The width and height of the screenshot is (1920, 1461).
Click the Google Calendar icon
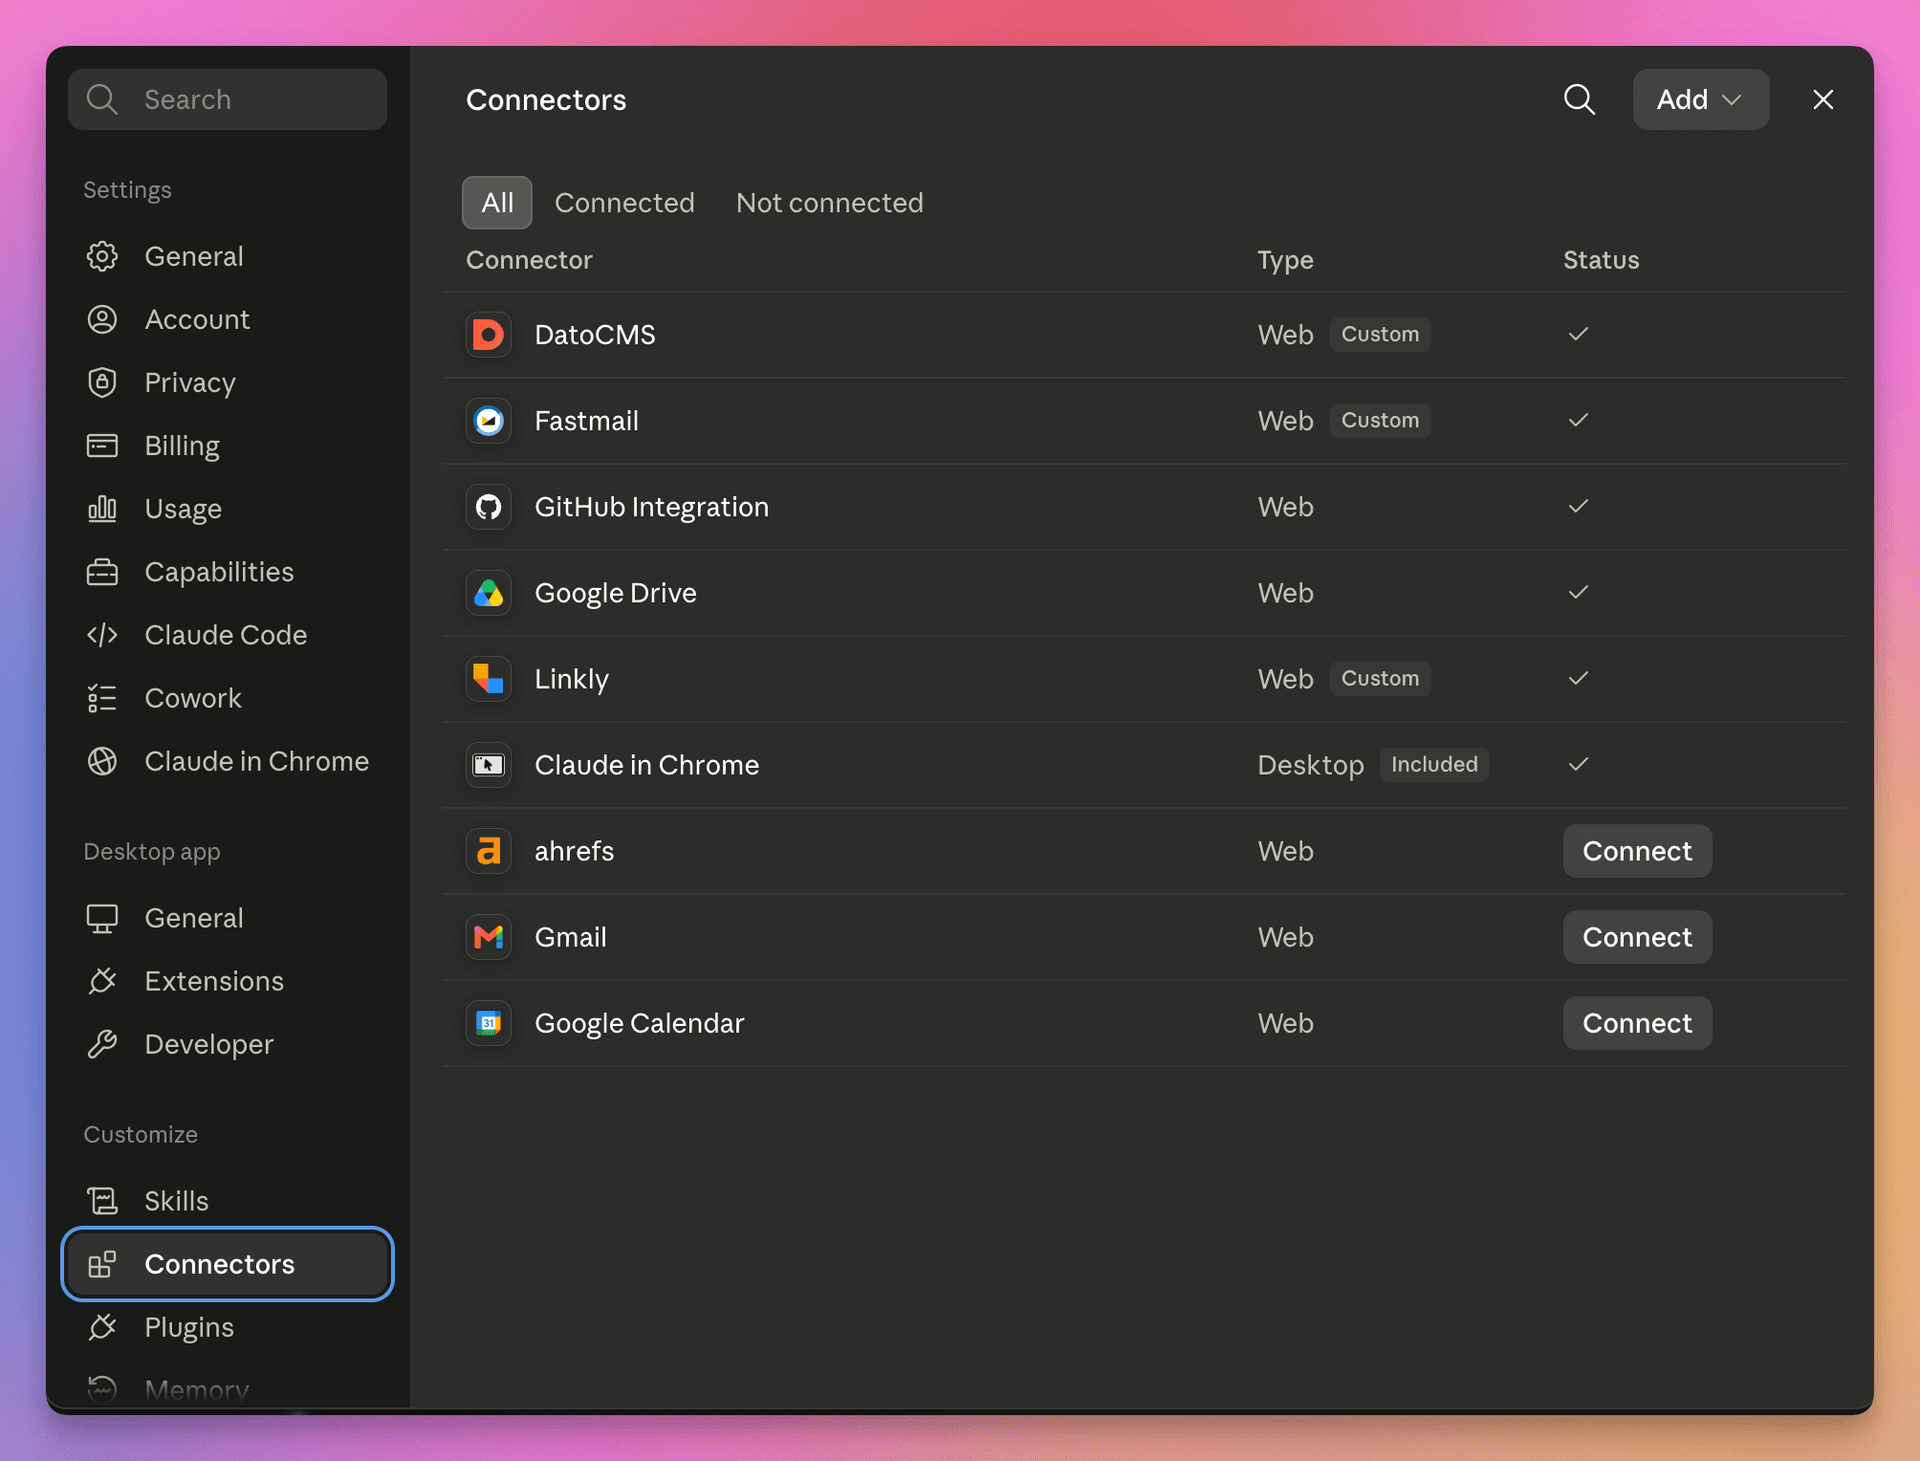(488, 1023)
